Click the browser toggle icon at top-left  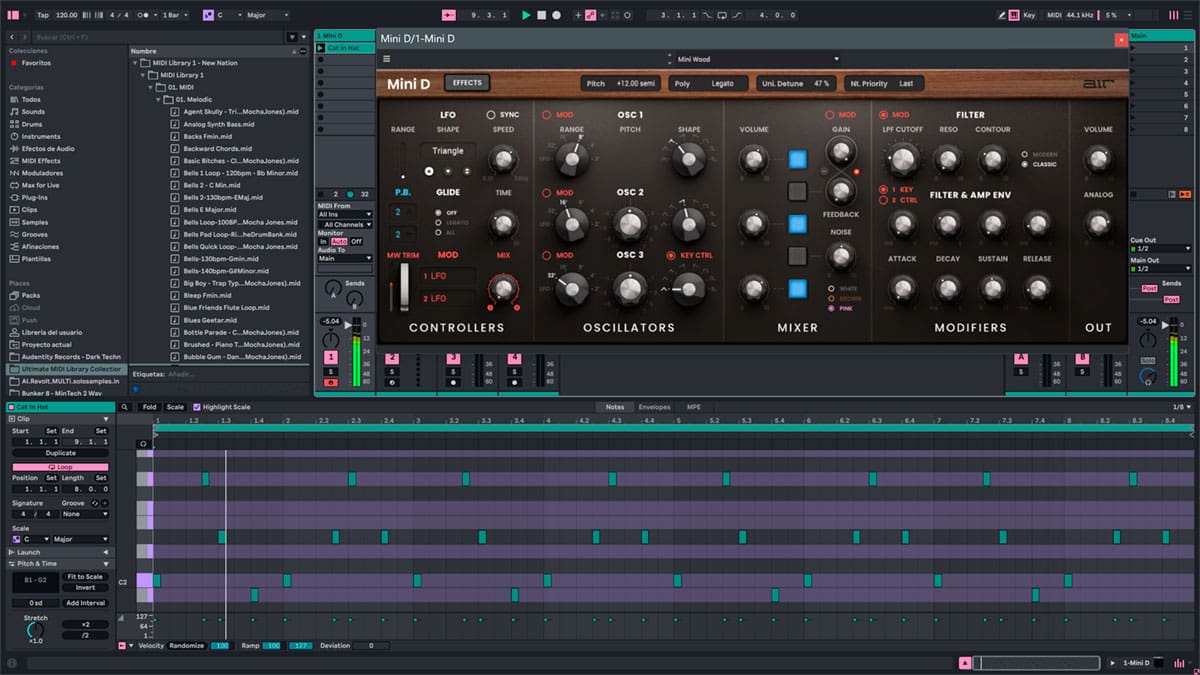[x=12, y=15]
